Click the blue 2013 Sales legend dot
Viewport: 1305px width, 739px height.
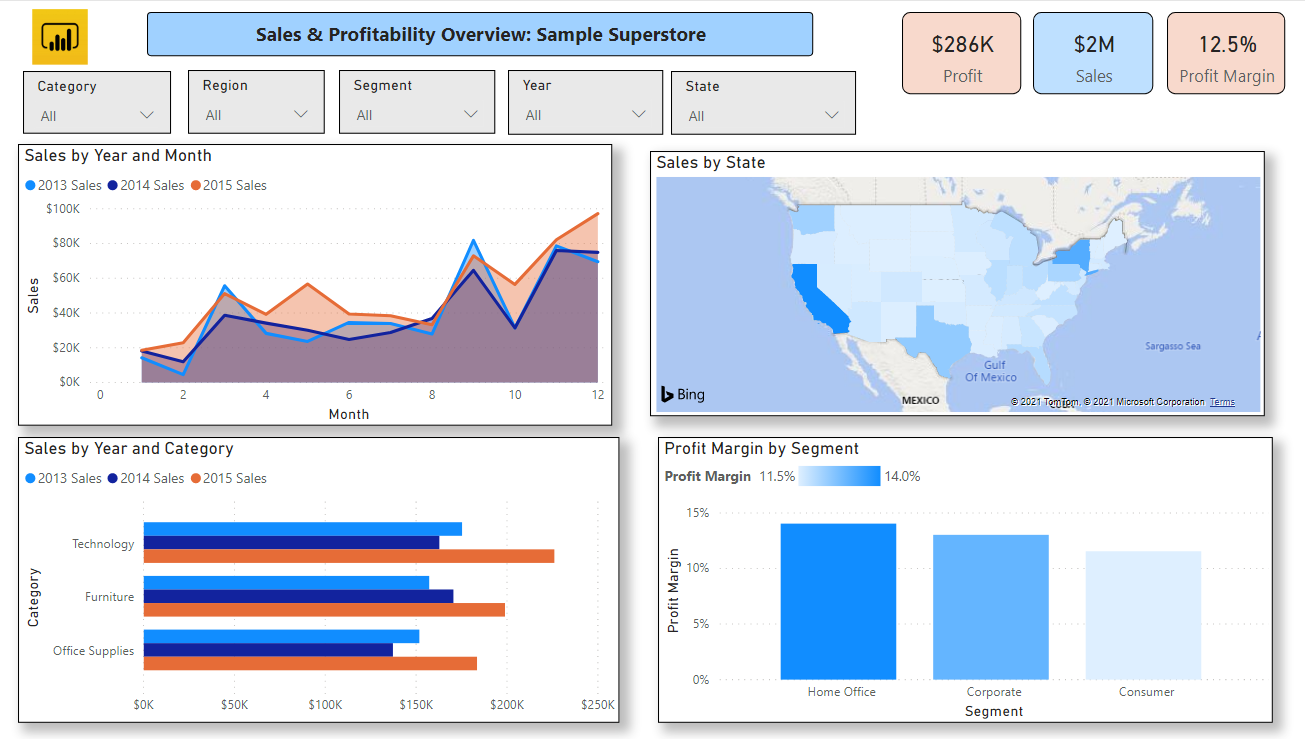31,185
